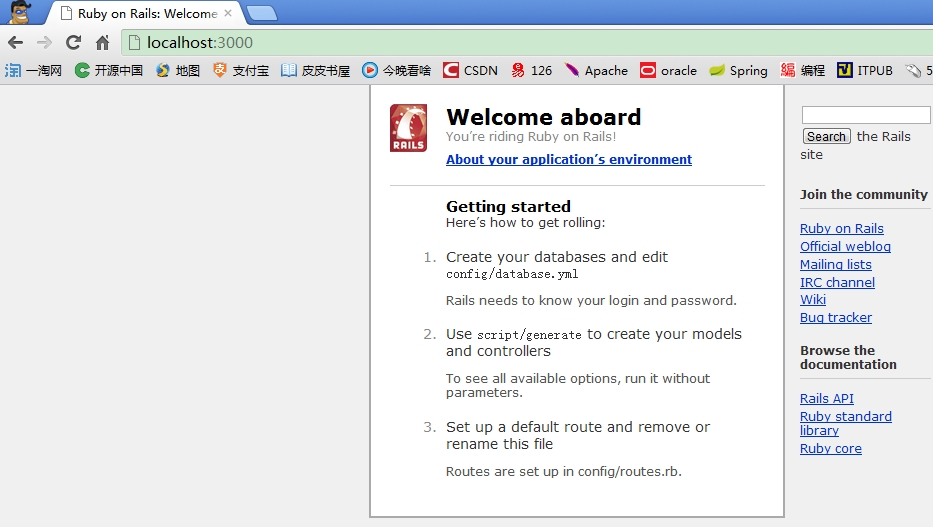Close the Ruby on Rails: Welcome tab
This screenshot has height=527, width=933.
pyautogui.click(x=228, y=13)
